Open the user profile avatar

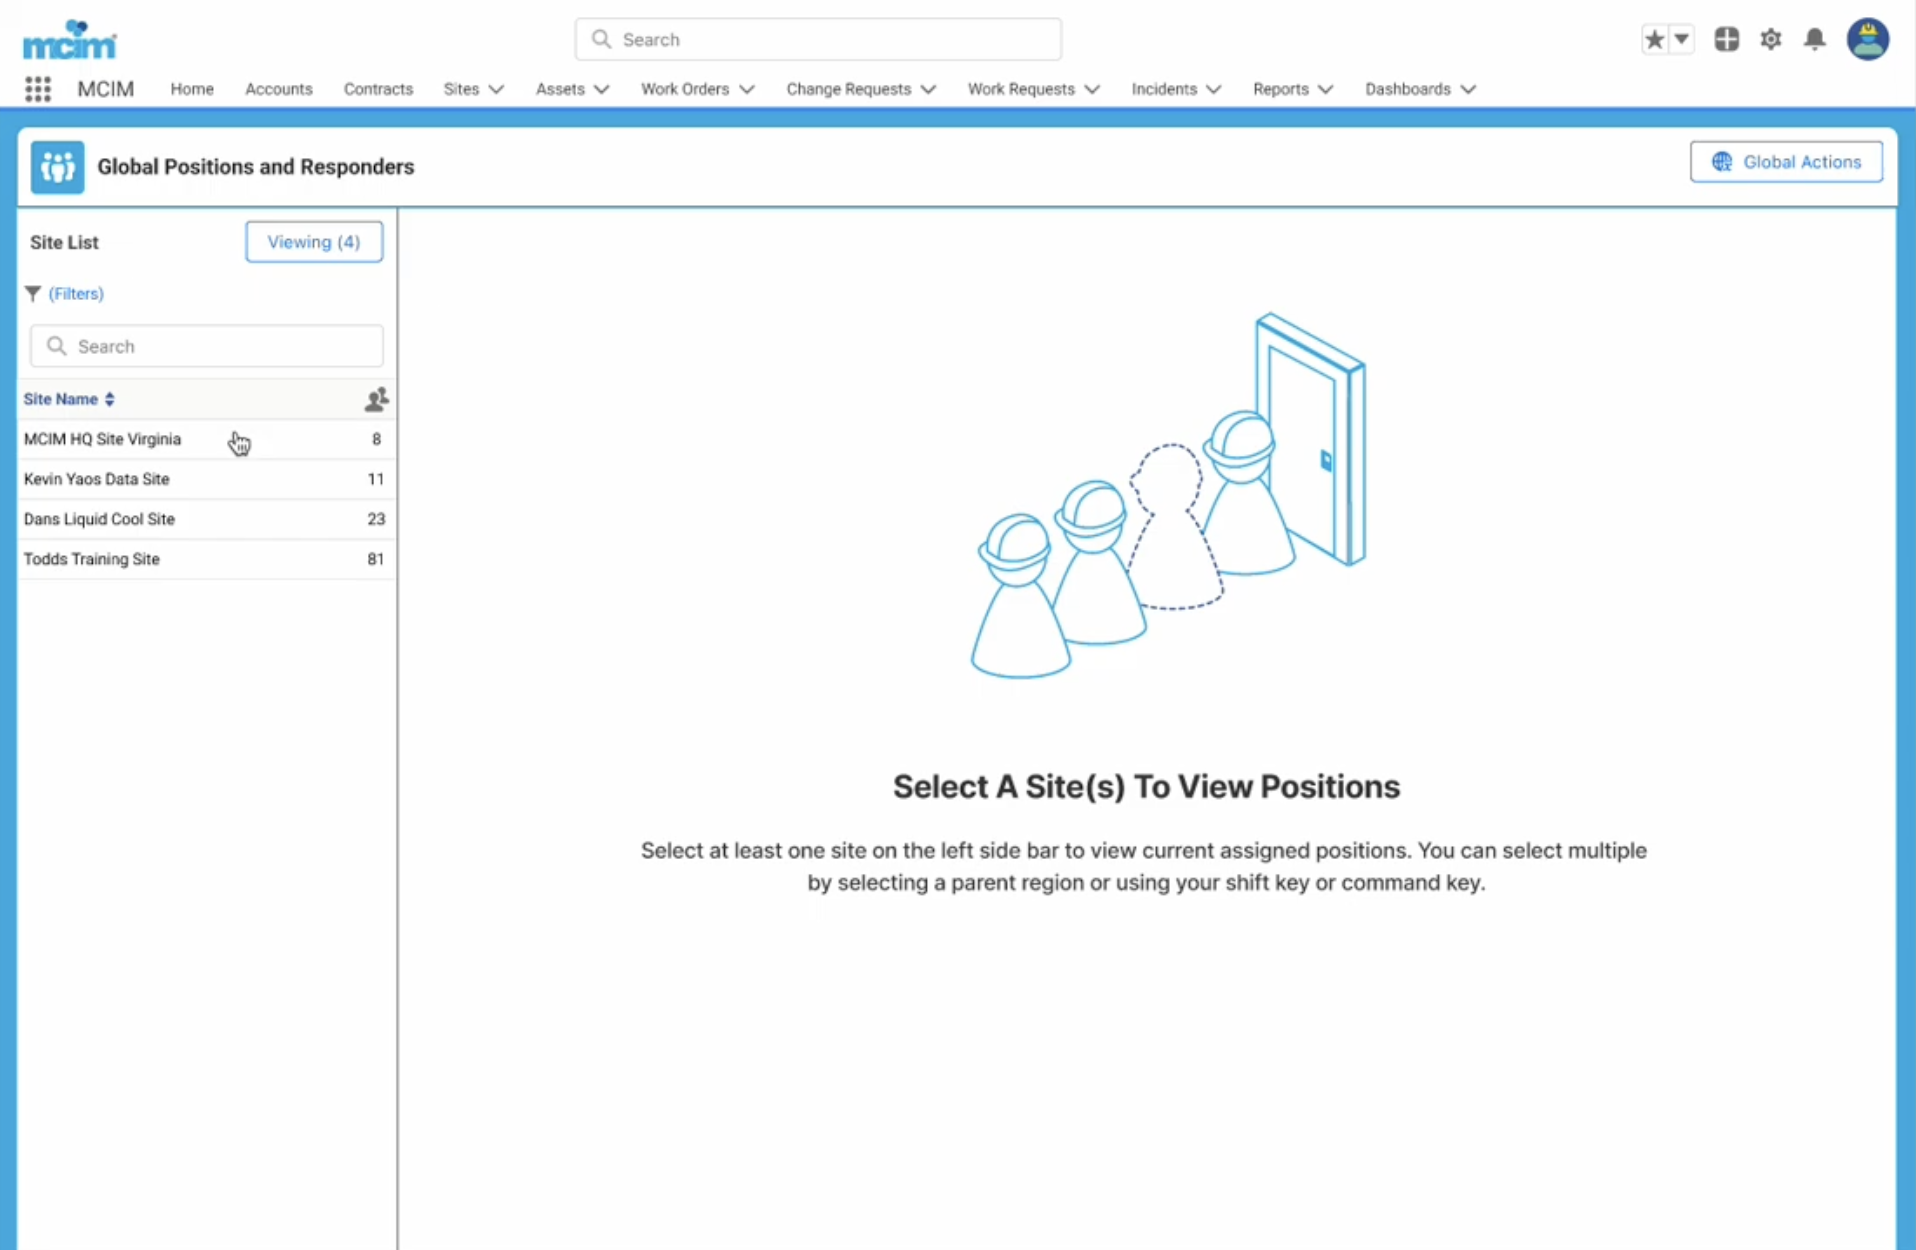[x=1867, y=39]
